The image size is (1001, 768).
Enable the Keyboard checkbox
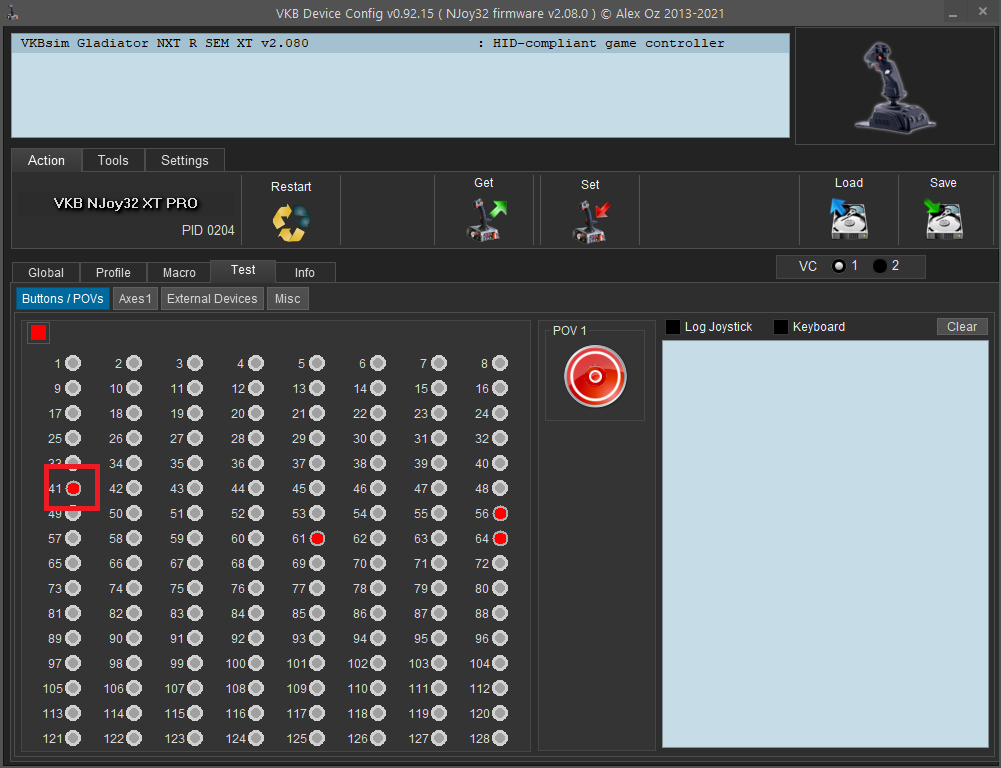pos(781,327)
